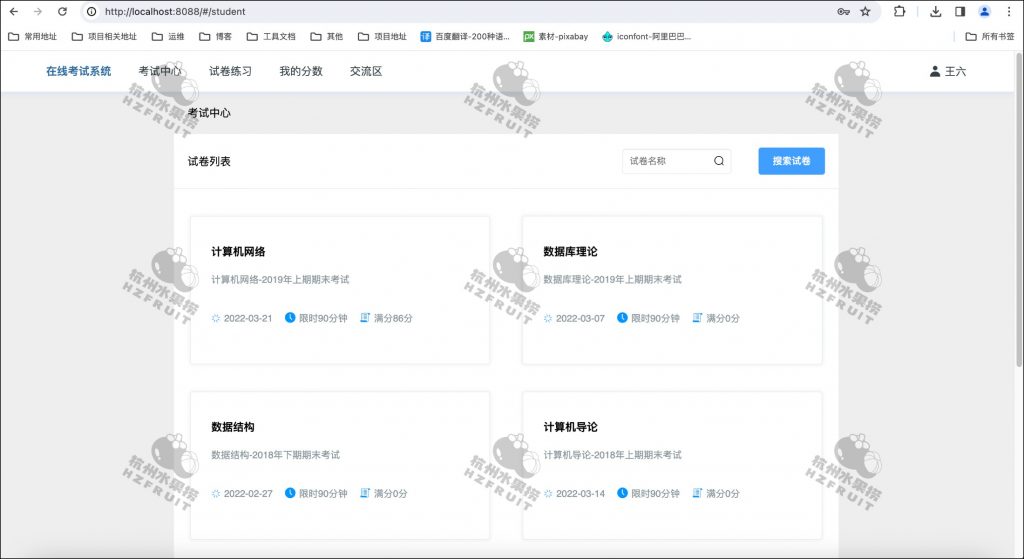
Task: Click the clock icon on 数据库理论 card
Action: point(622,317)
